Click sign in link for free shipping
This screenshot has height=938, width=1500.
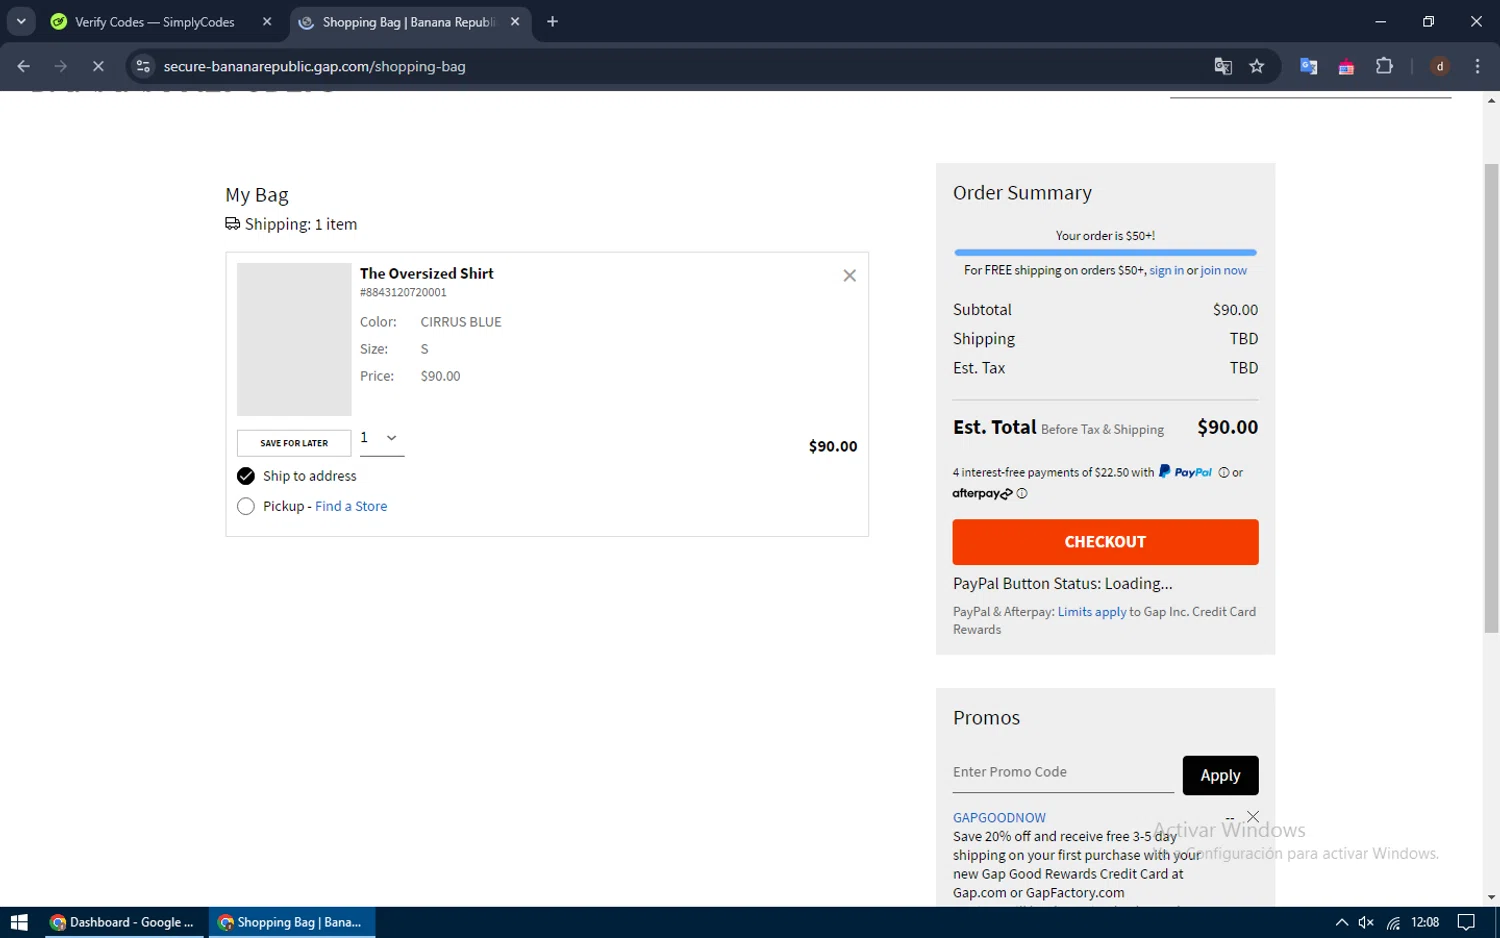click(1166, 270)
